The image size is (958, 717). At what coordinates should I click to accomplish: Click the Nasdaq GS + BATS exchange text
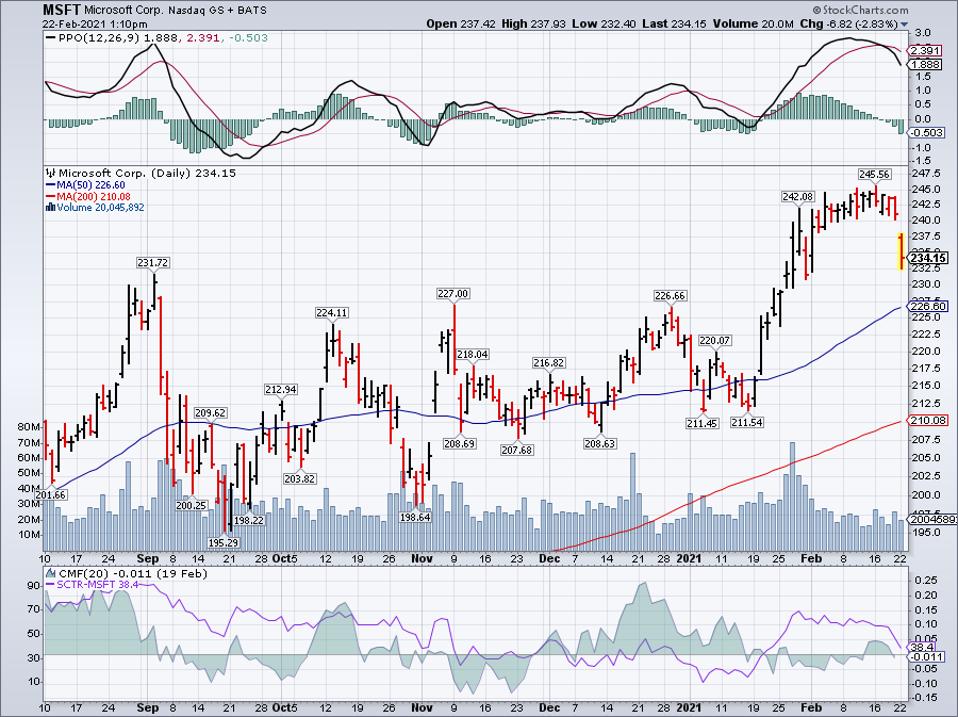(x=219, y=10)
